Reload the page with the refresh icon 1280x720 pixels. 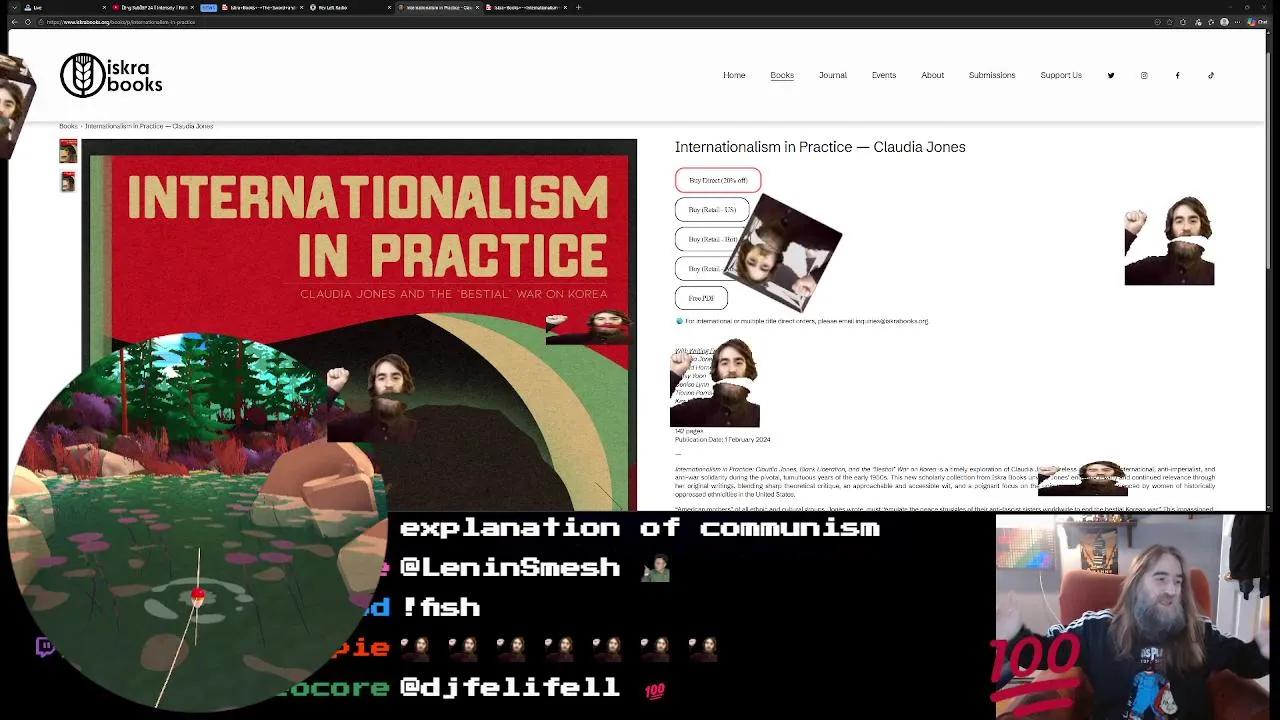(27, 22)
